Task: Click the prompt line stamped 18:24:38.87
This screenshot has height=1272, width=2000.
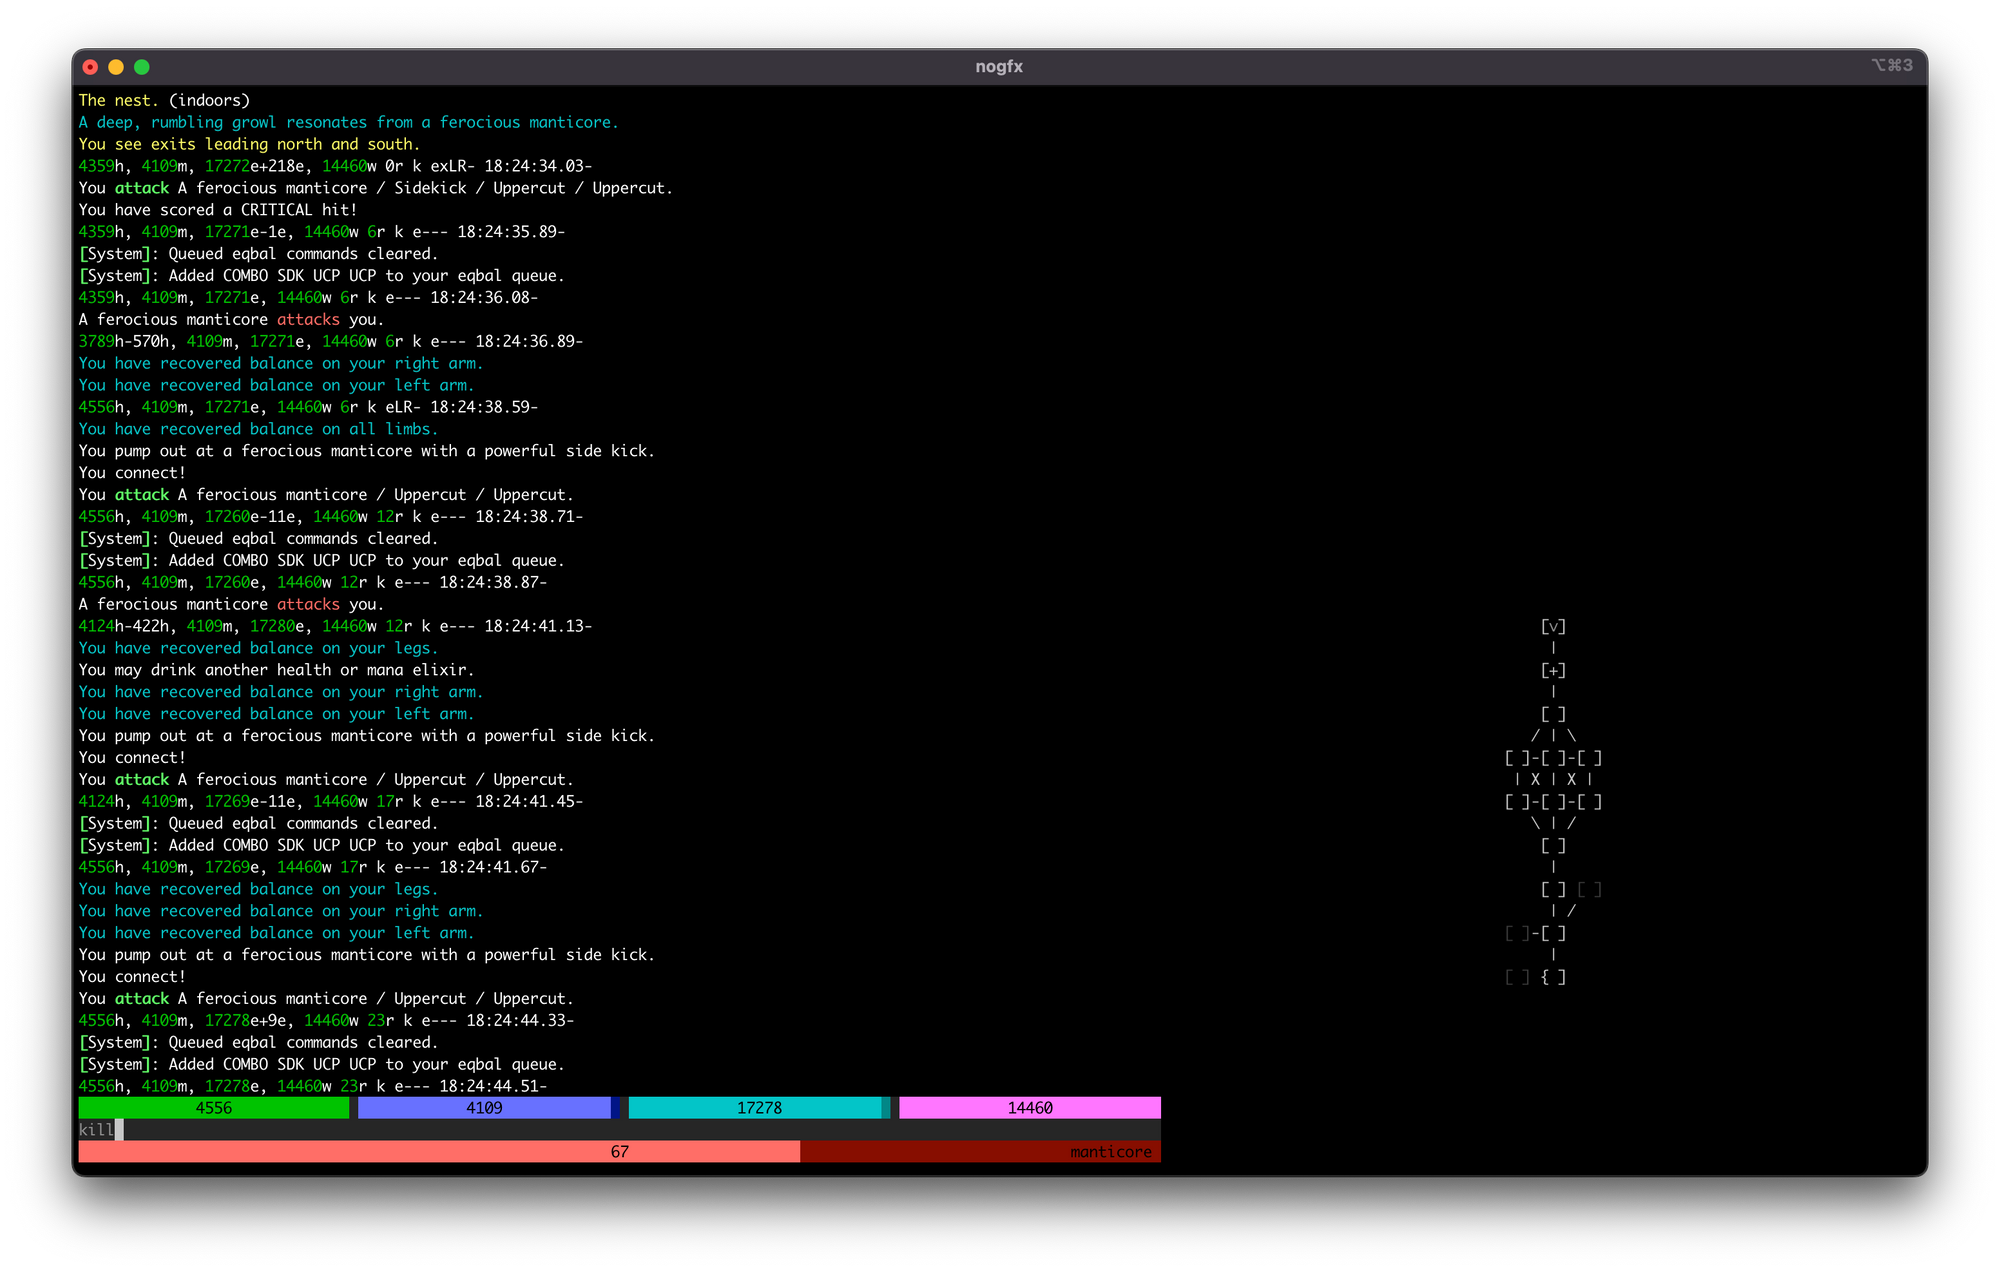Action: 313,583
